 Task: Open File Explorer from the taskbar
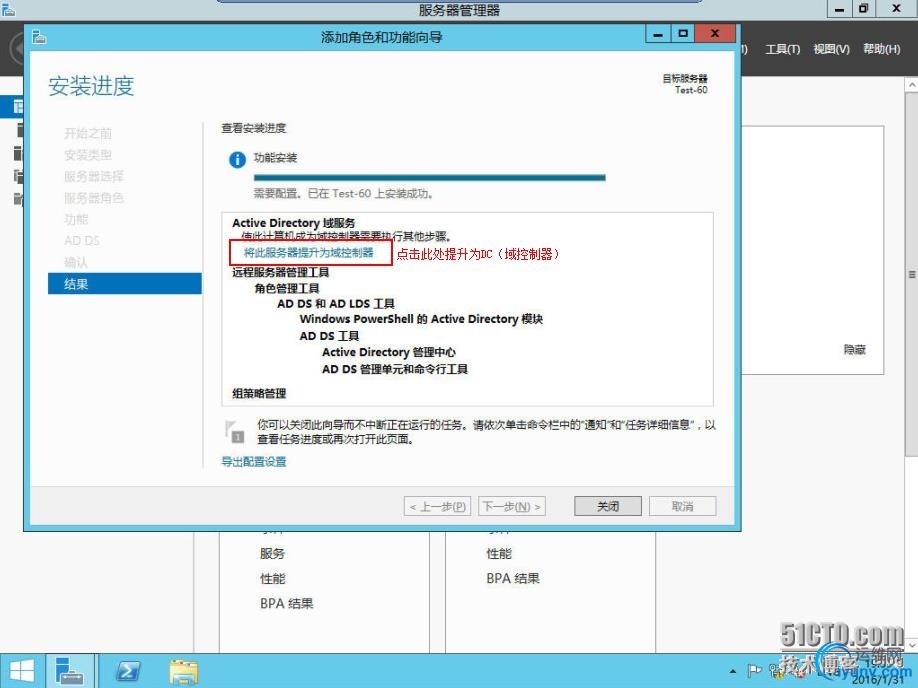coord(184,671)
